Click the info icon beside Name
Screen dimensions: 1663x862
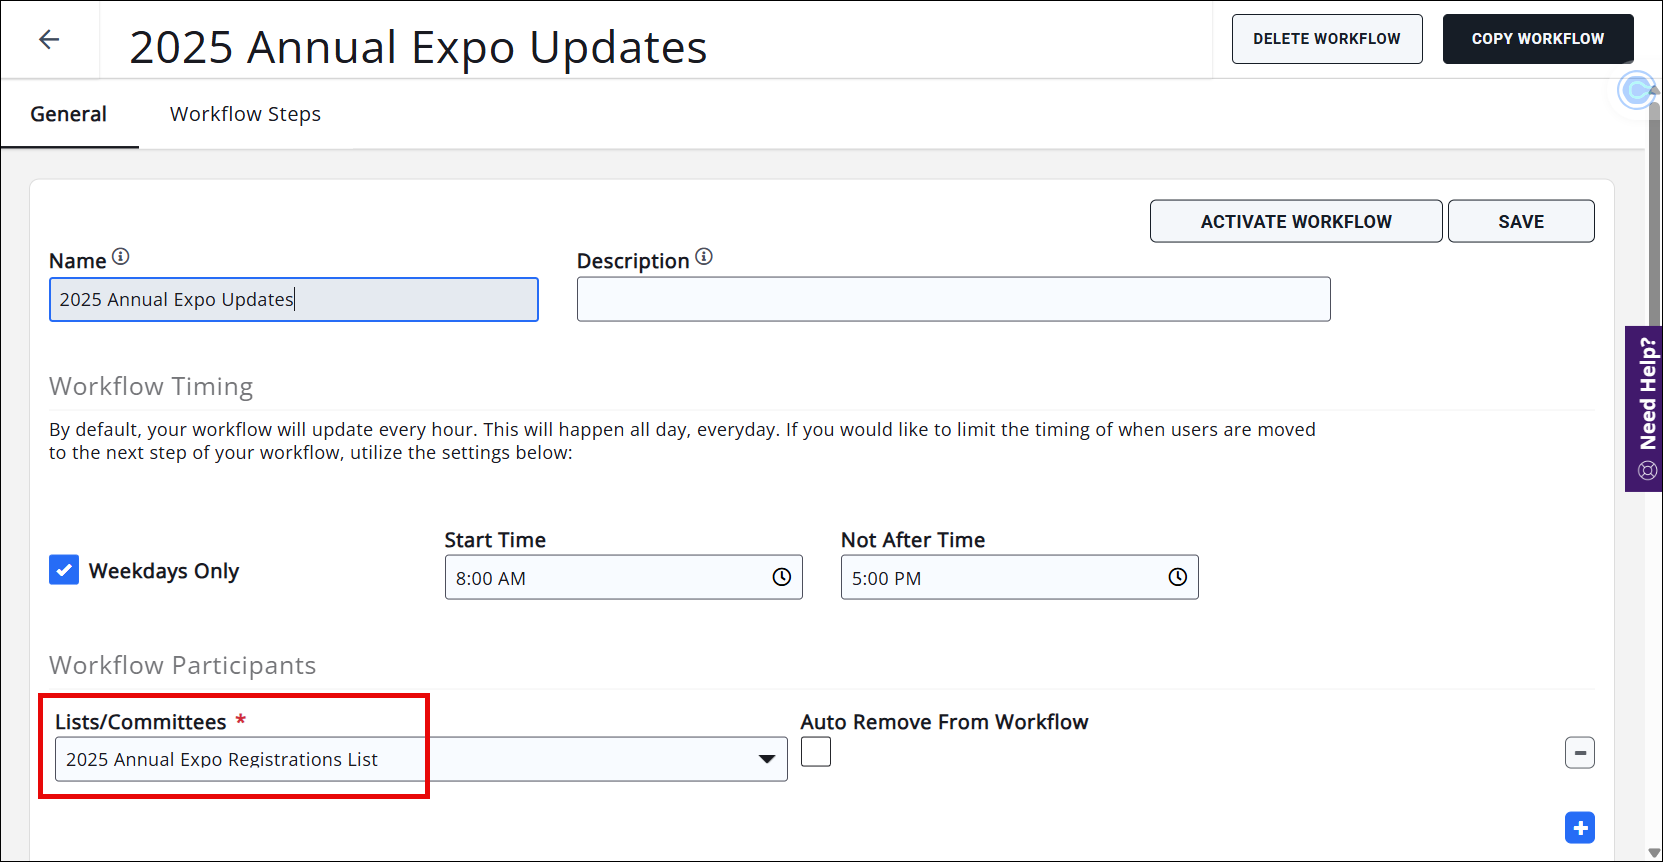(x=121, y=257)
